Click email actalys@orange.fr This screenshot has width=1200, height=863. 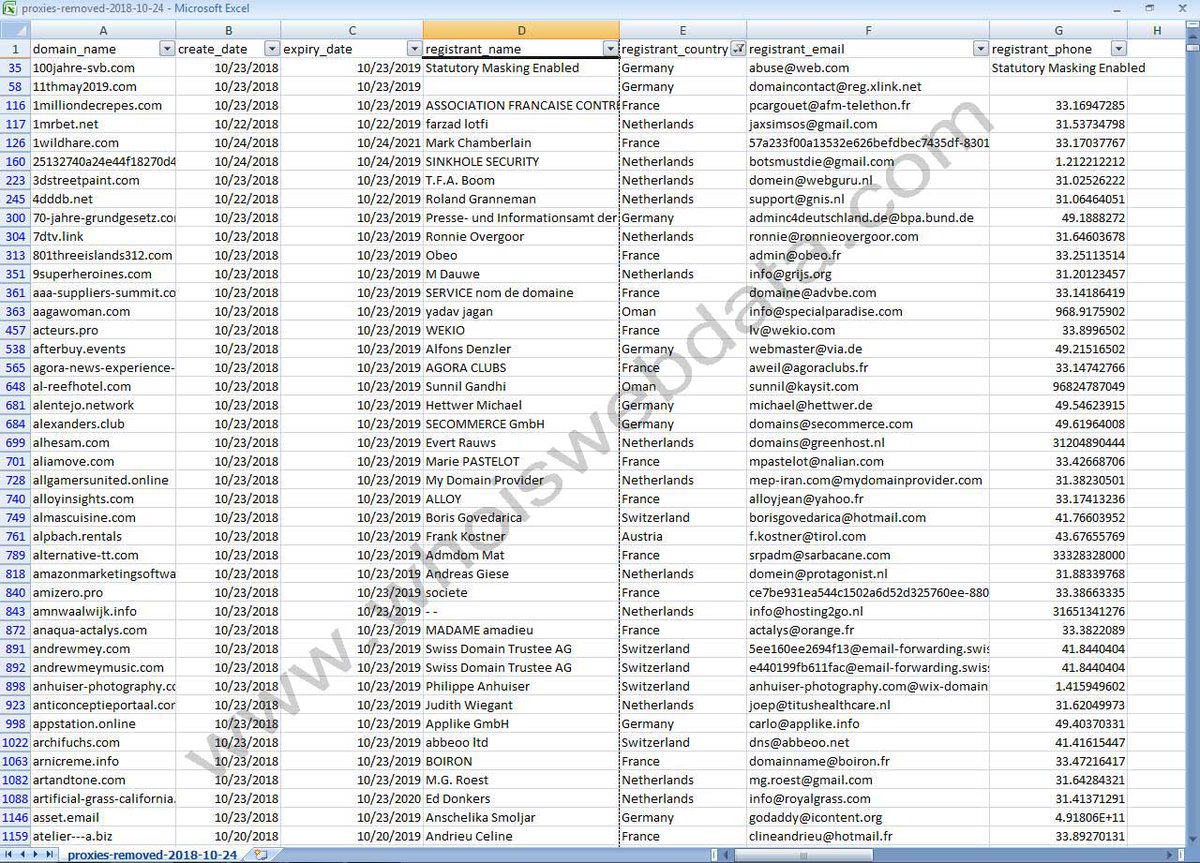coord(868,631)
